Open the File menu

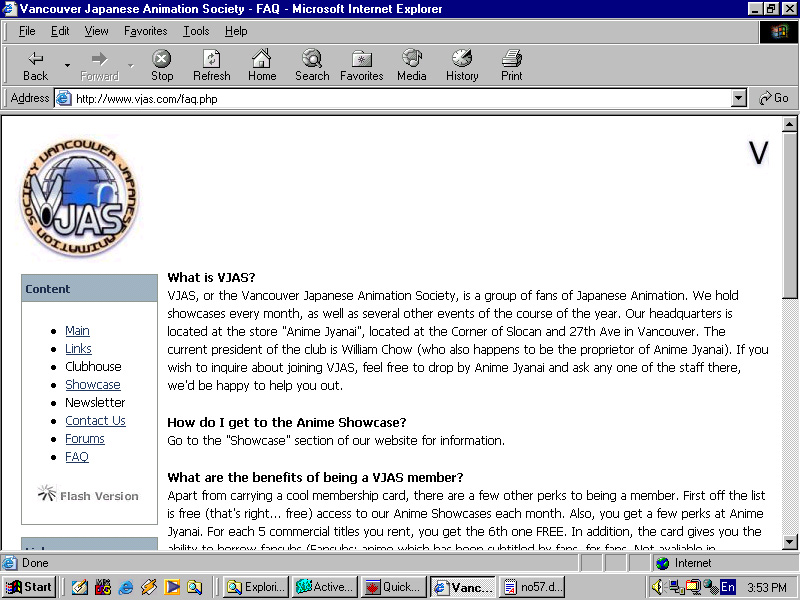27,31
